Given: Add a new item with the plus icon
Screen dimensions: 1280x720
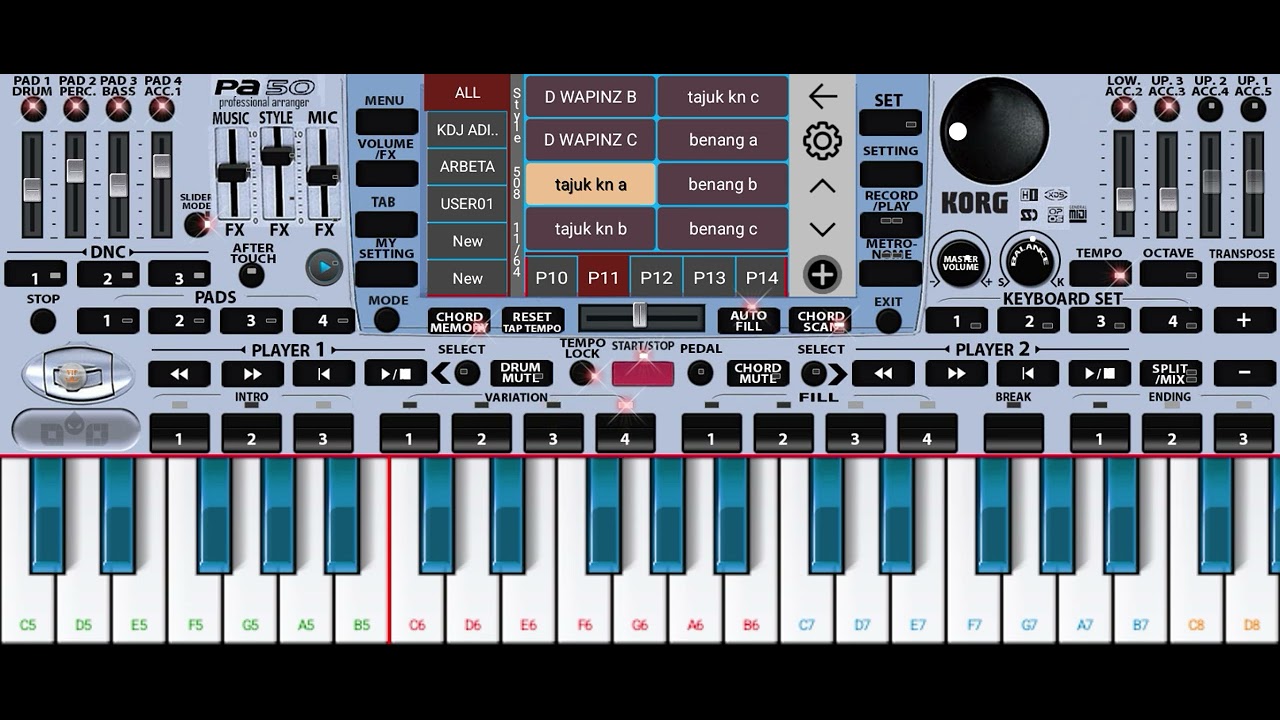Looking at the screenshot, I should pyautogui.click(x=822, y=274).
